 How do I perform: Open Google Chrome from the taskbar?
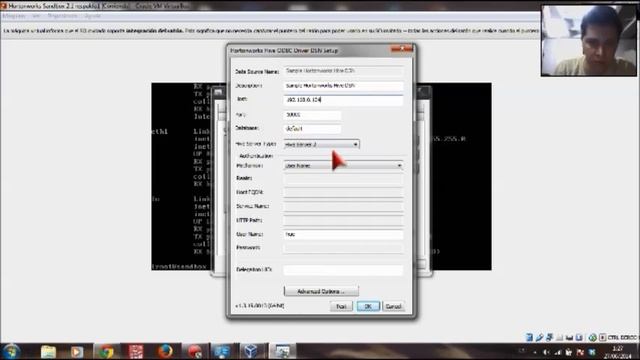coord(106,351)
